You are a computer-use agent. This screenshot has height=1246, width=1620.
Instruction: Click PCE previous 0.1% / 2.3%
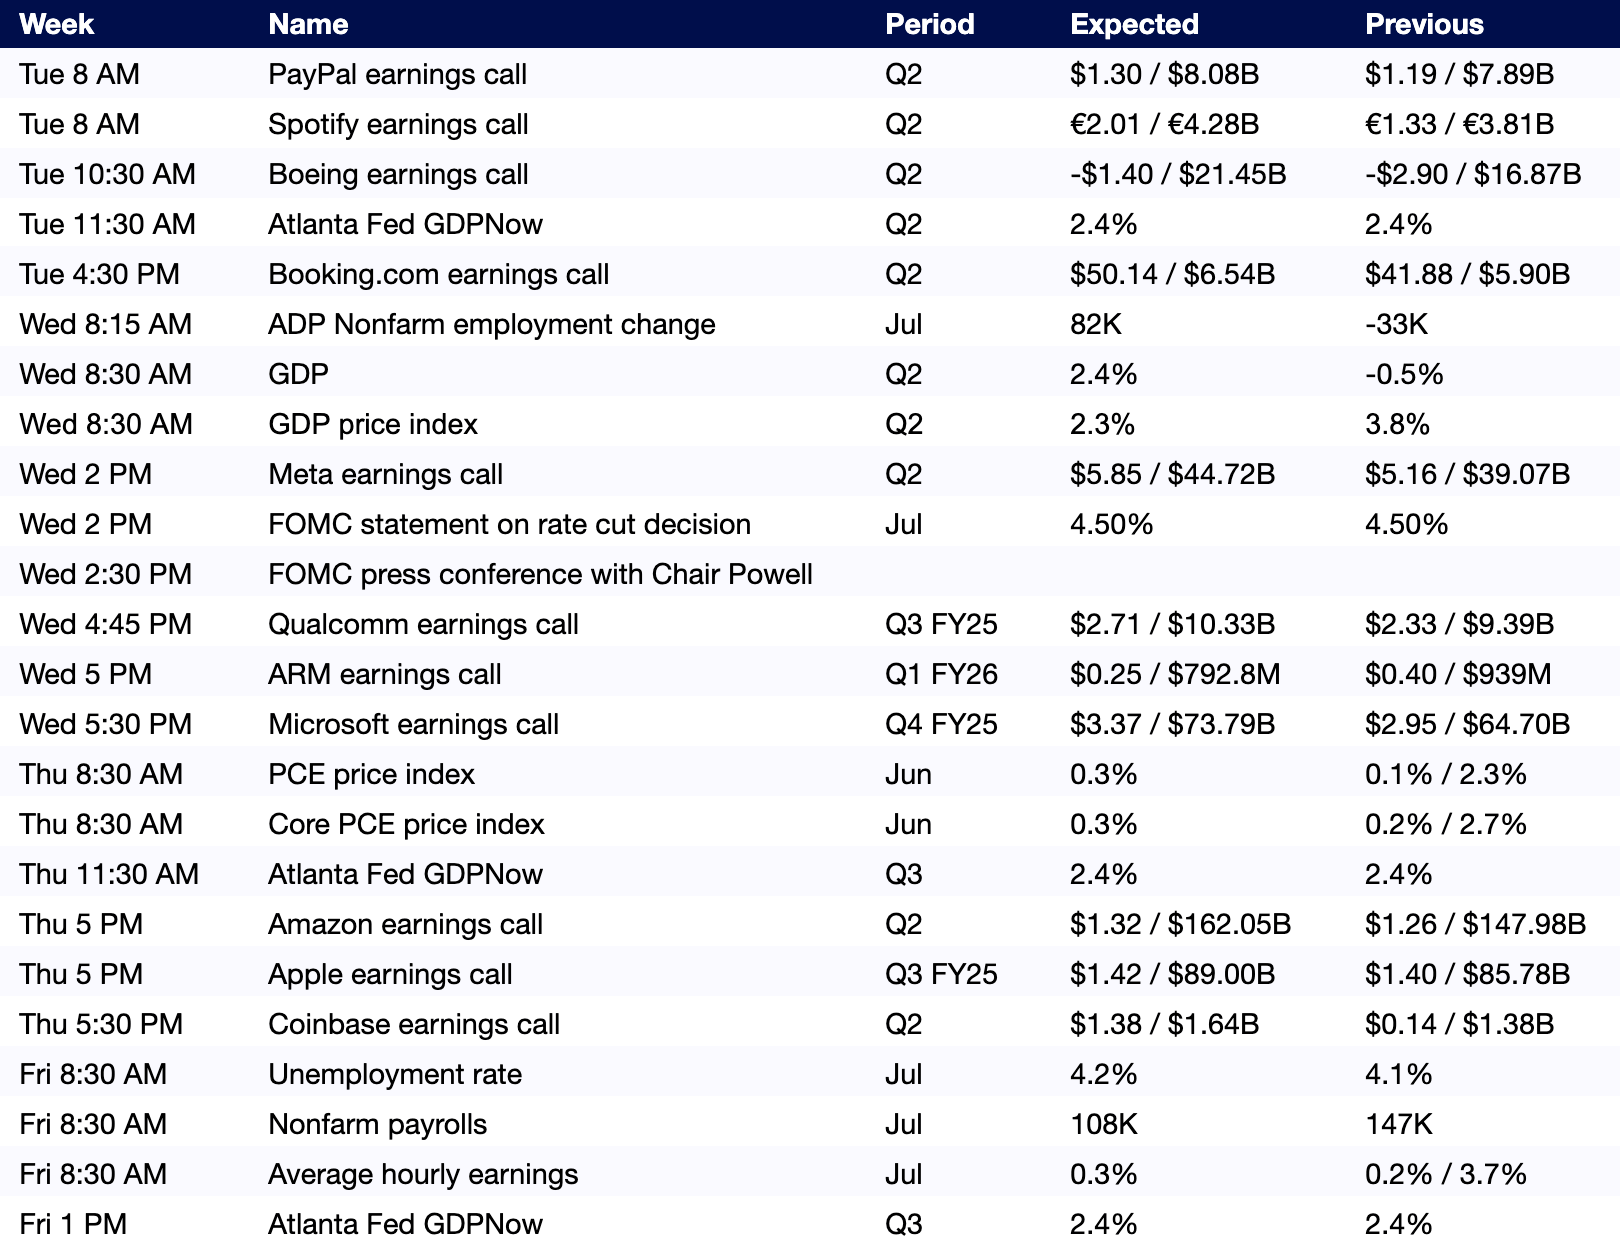[x=1445, y=774]
